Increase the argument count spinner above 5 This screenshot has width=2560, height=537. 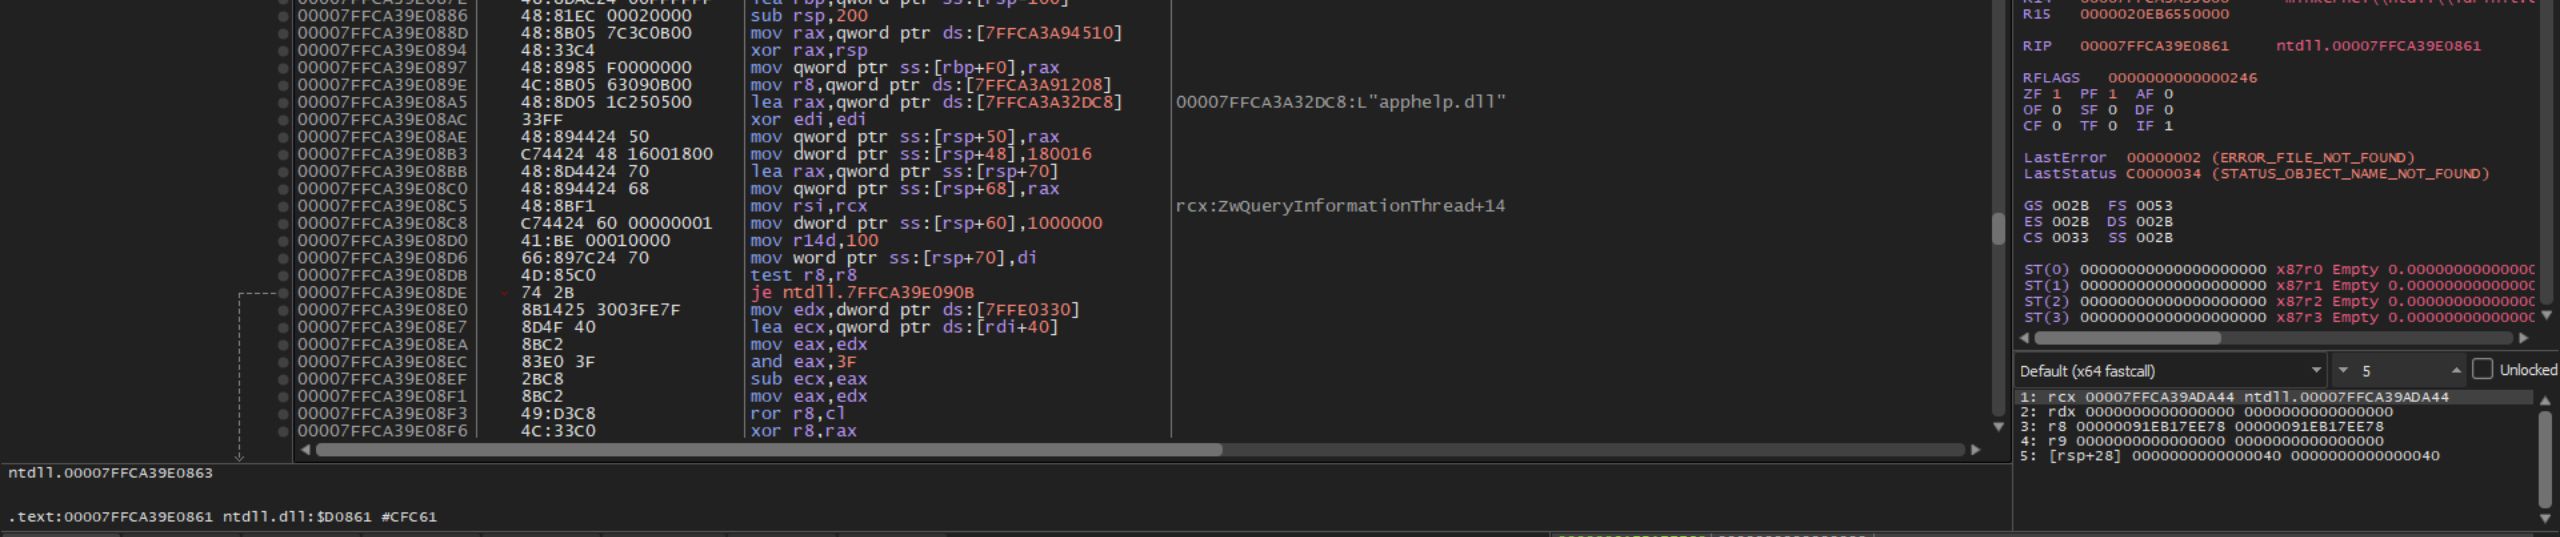tap(2456, 366)
